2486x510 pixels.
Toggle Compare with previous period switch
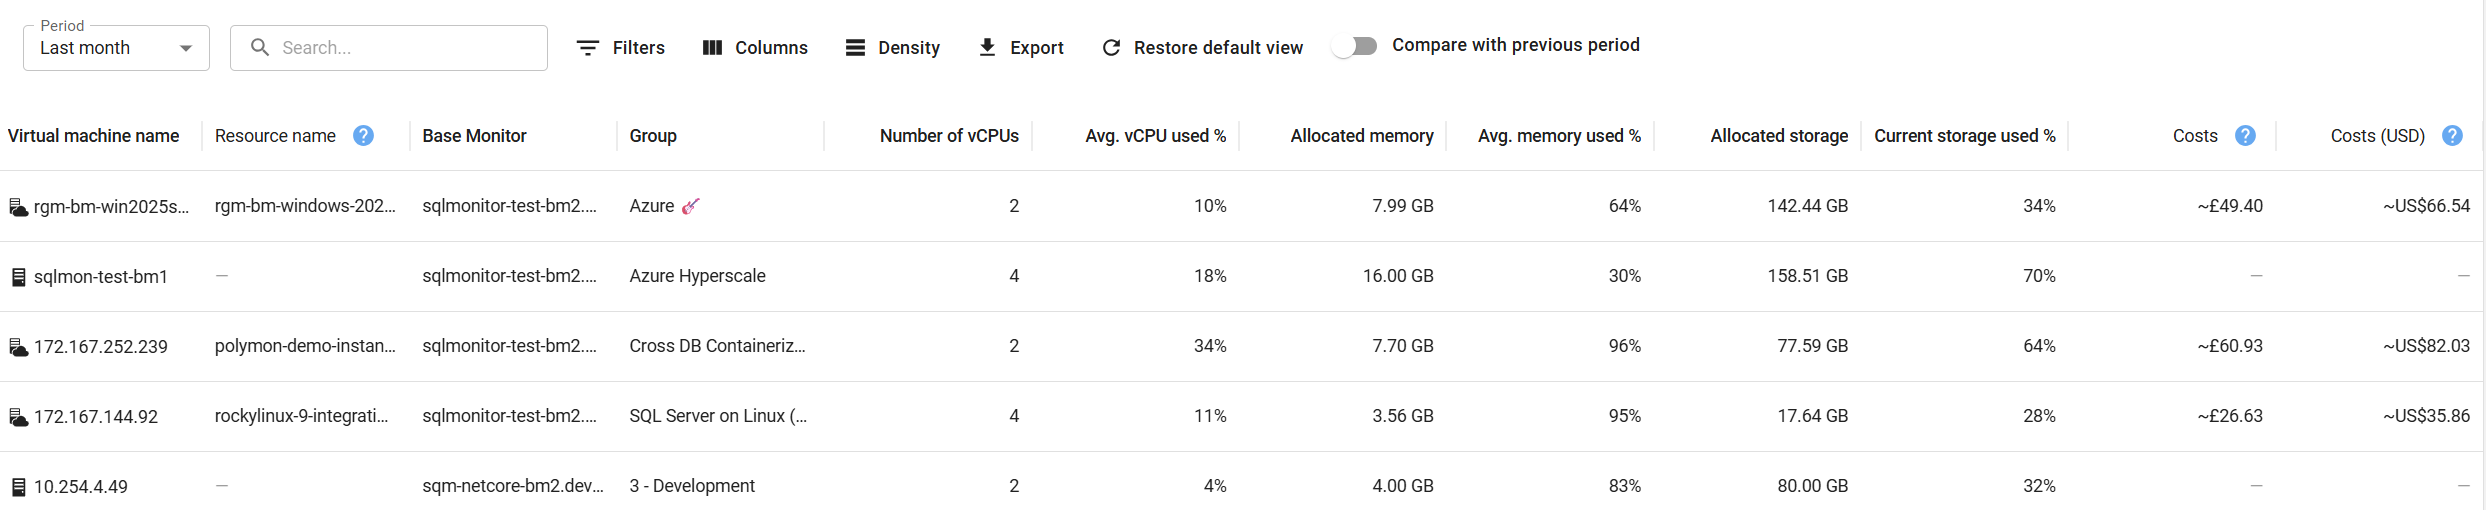(x=1355, y=46)
